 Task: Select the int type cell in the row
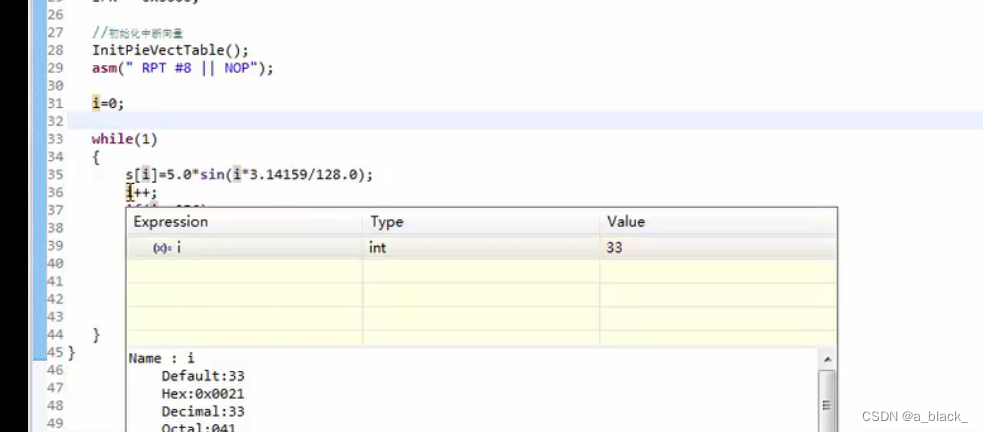coord(481,248)
